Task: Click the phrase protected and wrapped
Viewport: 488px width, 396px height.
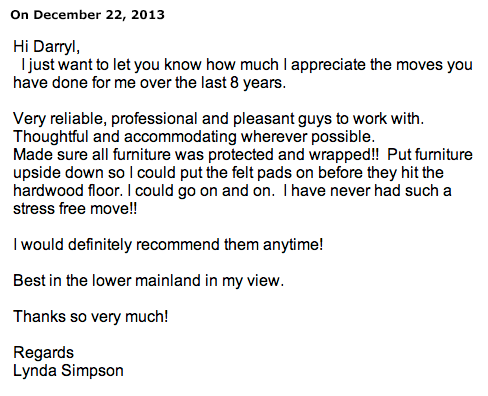Action: pos(289,155)
